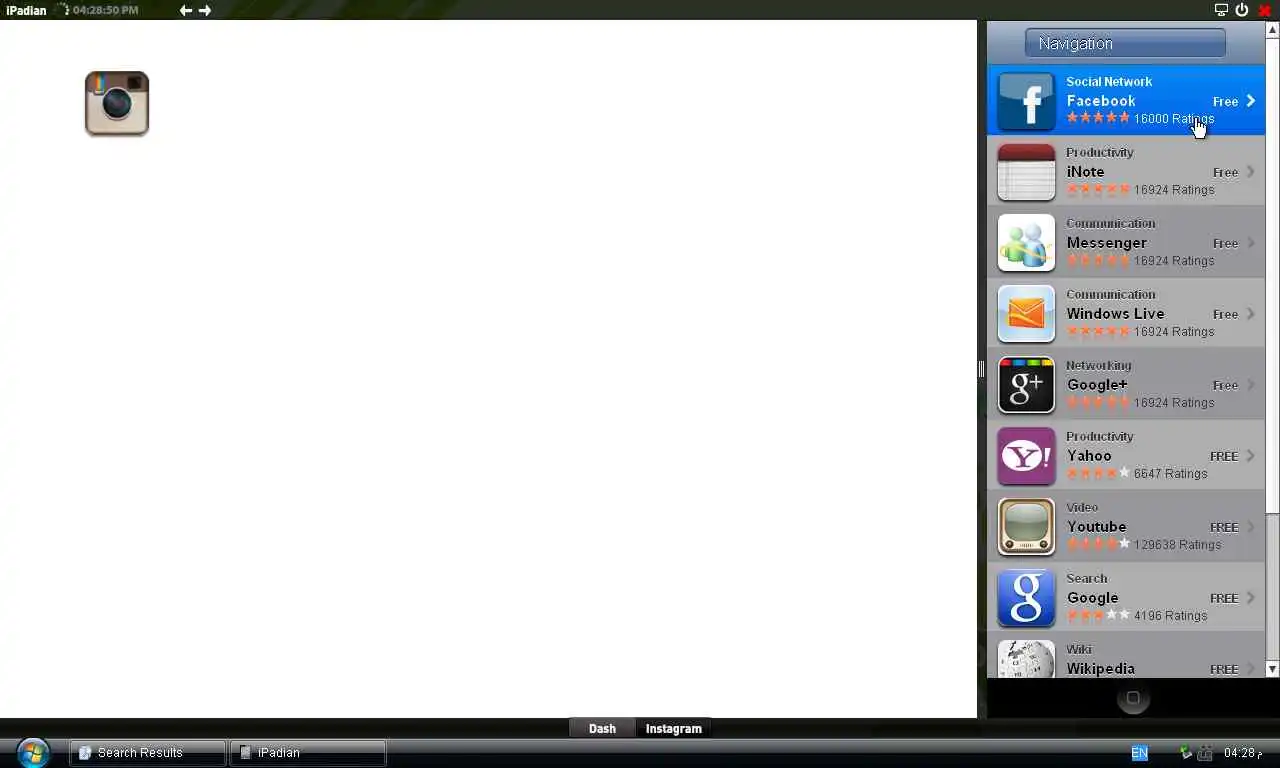1280x768 pixels.
Task: Select the Facebook app icon in the list
Action: tap(1026, 101)
